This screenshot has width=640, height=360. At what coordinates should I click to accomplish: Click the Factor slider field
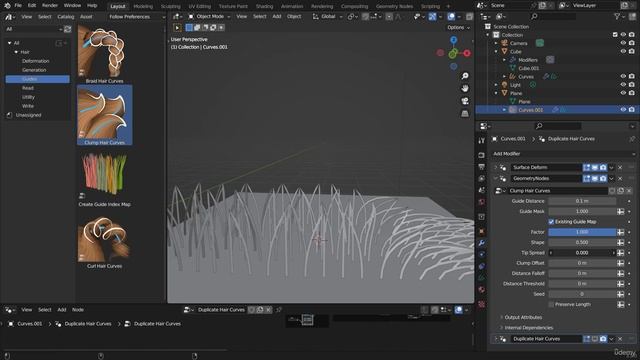[x=582, y=232]
